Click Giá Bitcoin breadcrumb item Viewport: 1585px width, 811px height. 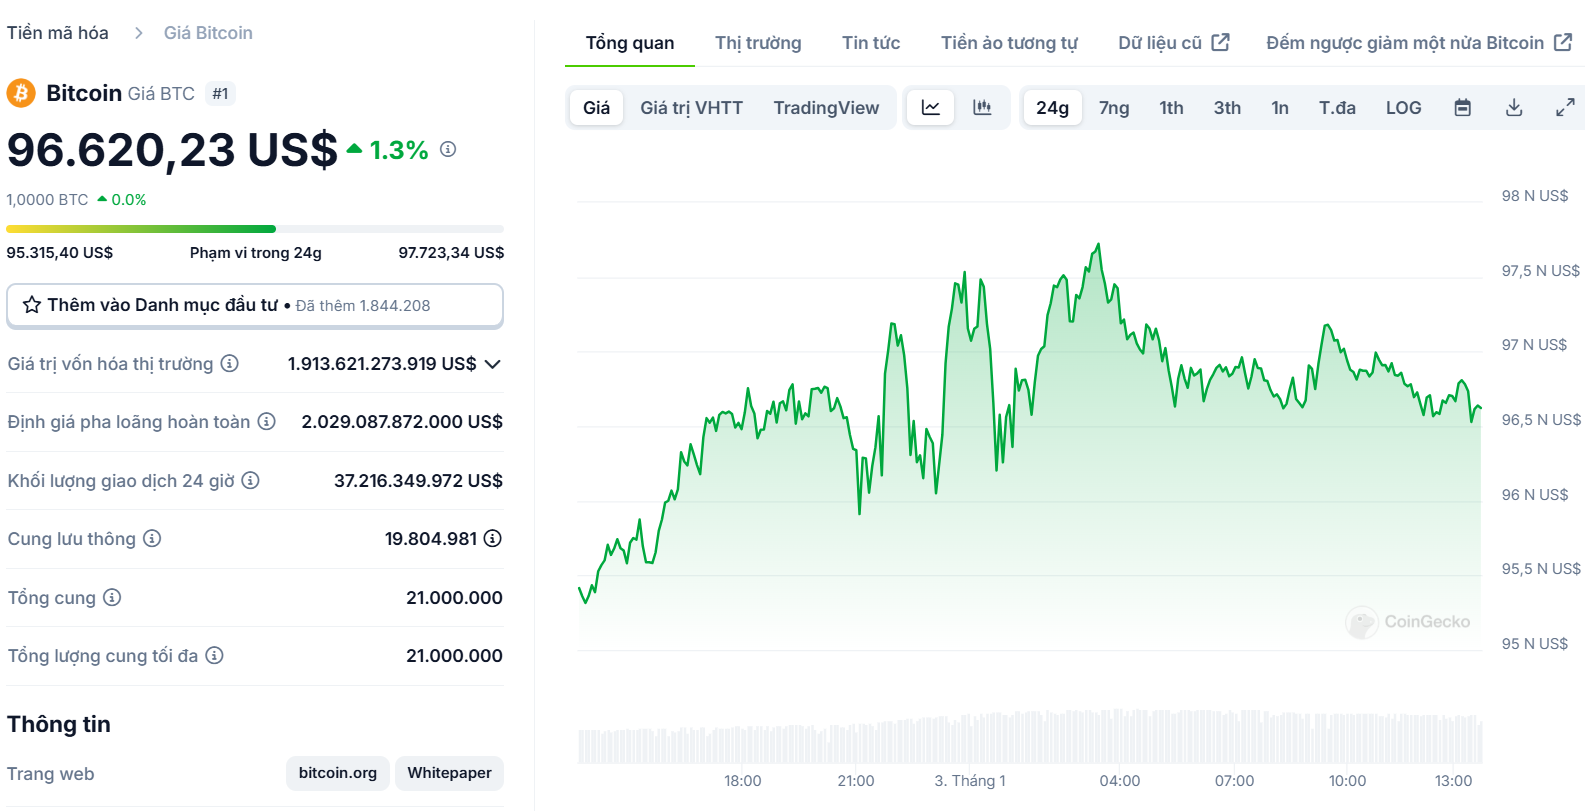(x=208, y=33)
